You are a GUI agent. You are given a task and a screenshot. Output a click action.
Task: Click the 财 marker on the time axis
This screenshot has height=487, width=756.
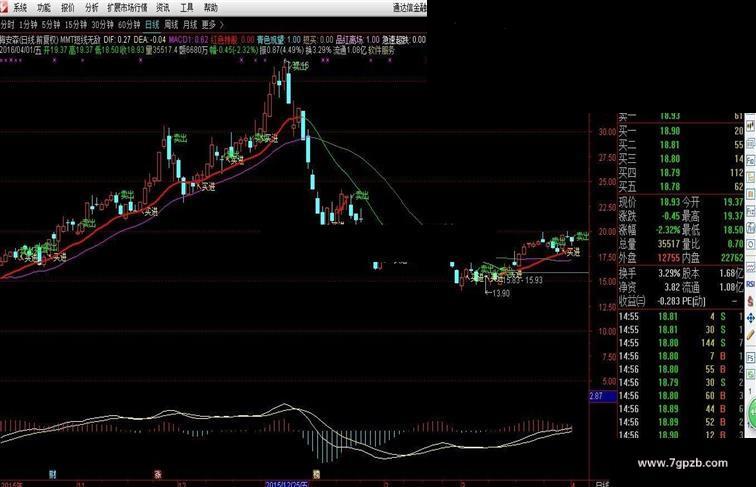52,474
